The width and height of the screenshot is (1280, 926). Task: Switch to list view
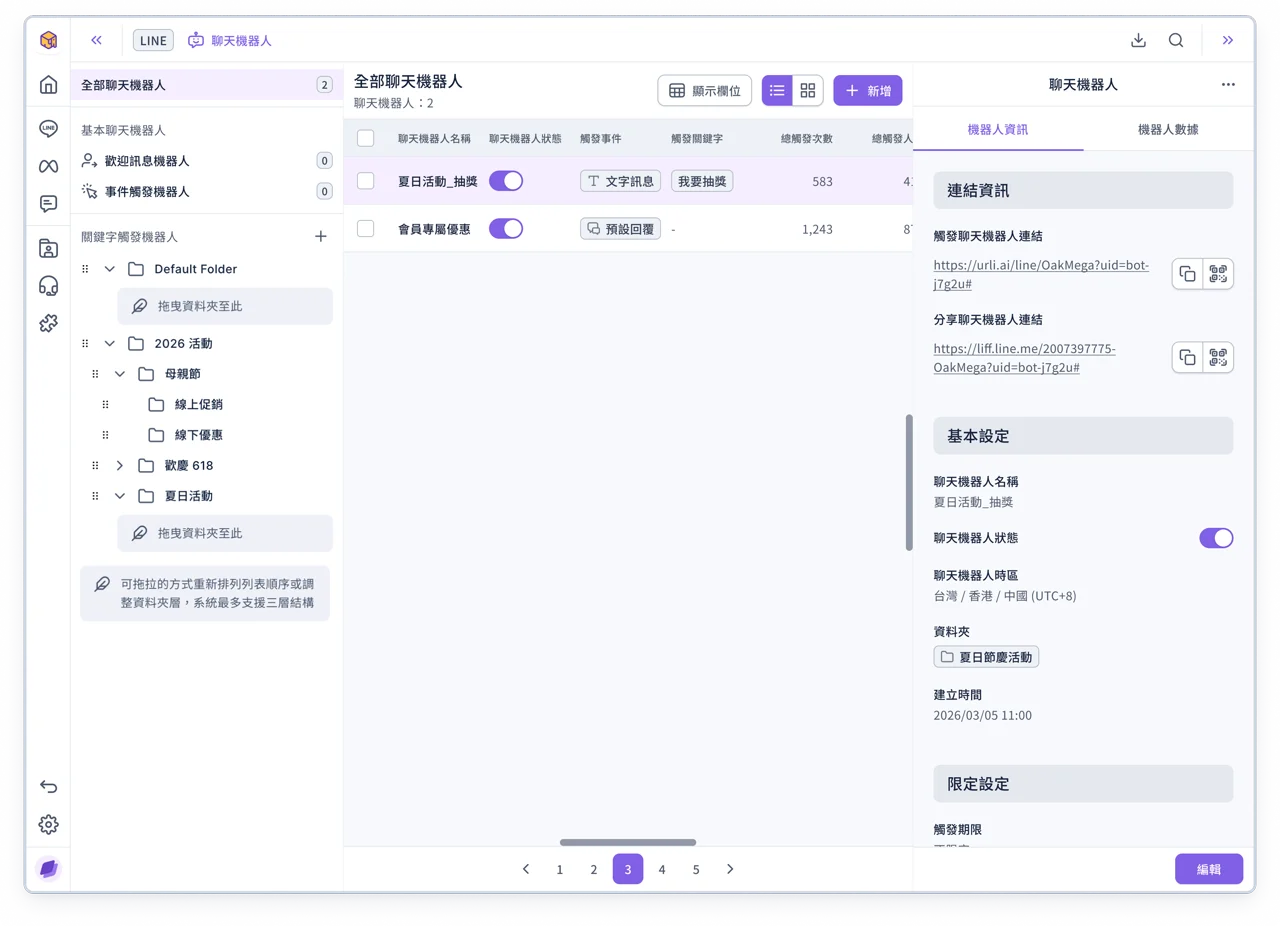(x=777, y=90)
